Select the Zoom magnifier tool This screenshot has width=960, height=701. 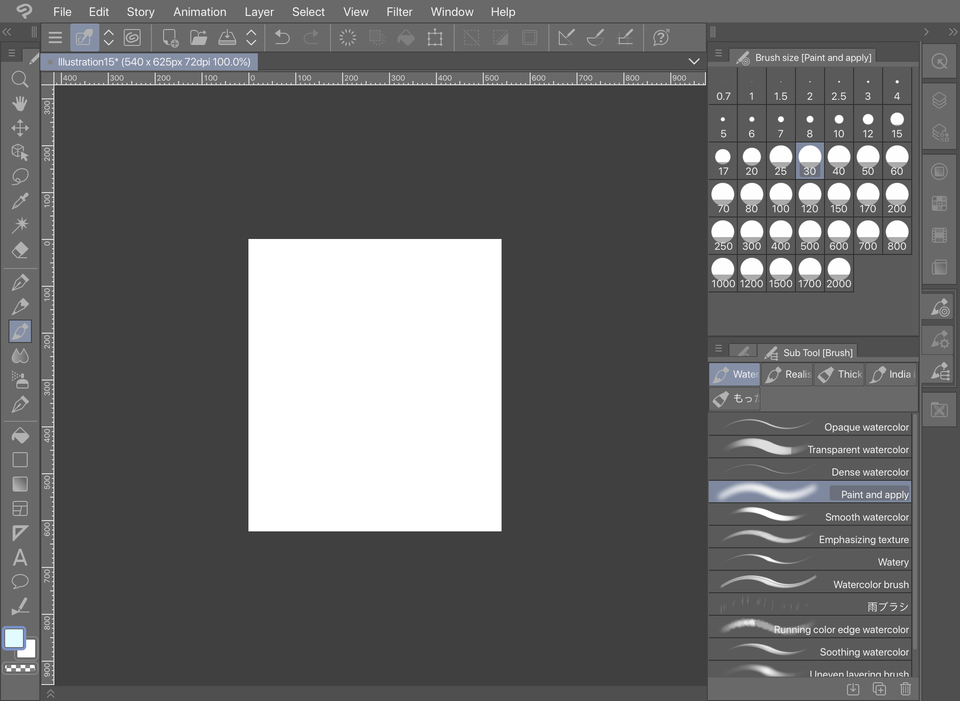point(20,79)
